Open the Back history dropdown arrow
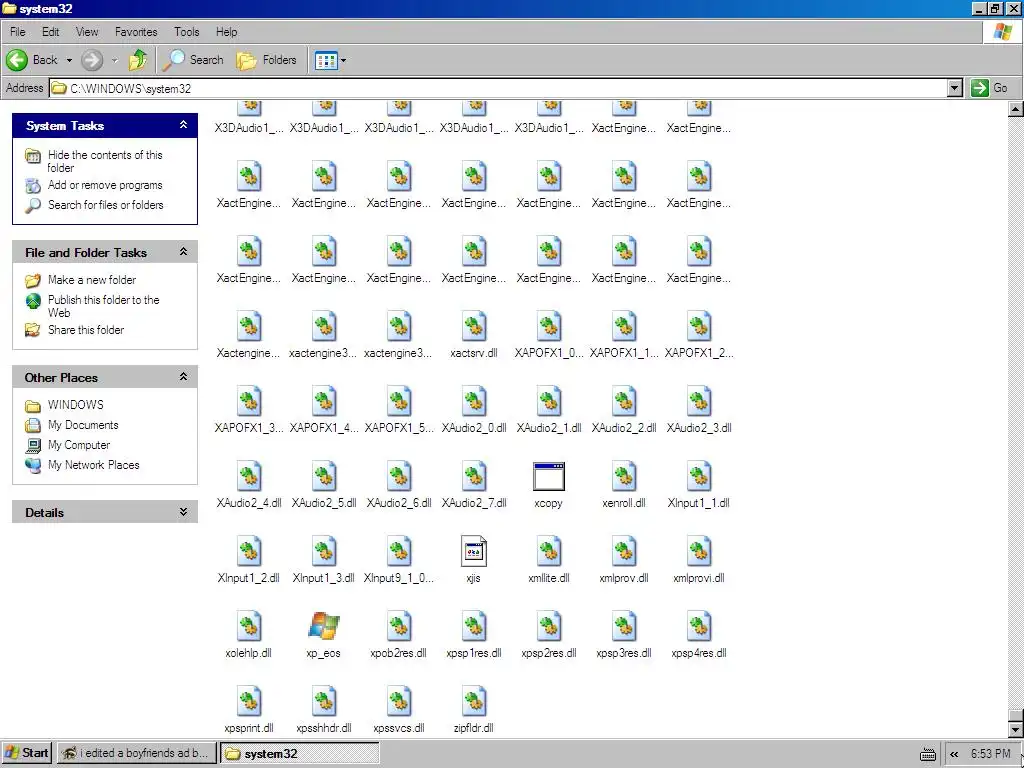The image size is (1024, 768). pyautogui.click(x=69, y=60)
